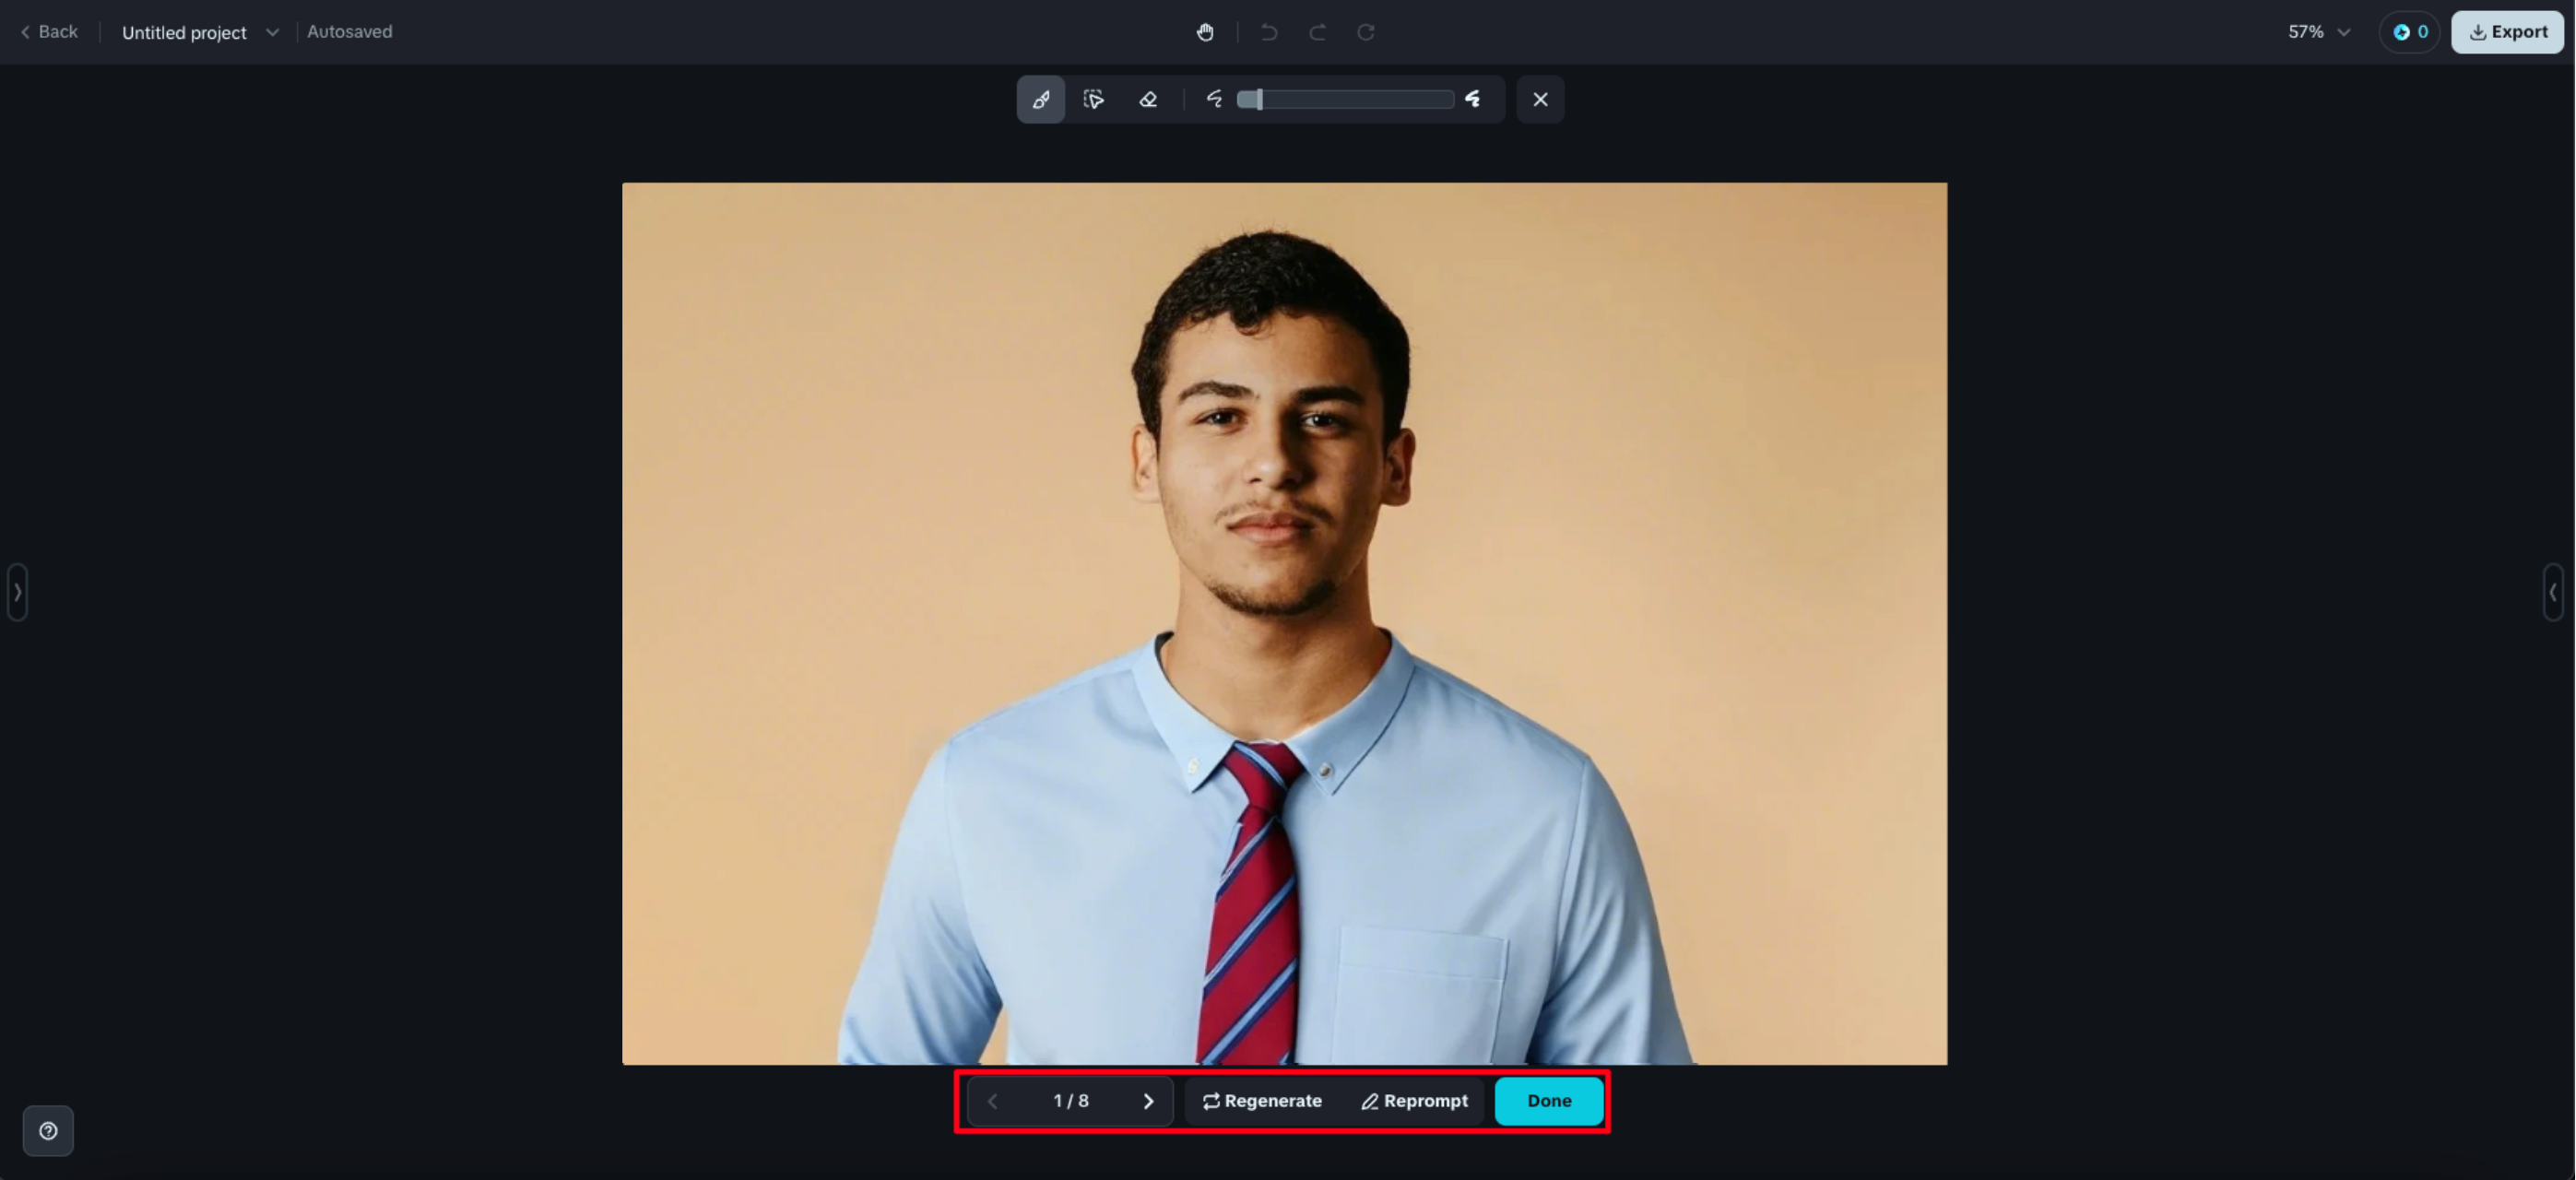
Task: Click the redo arrow
Action: click(1317, 32)
